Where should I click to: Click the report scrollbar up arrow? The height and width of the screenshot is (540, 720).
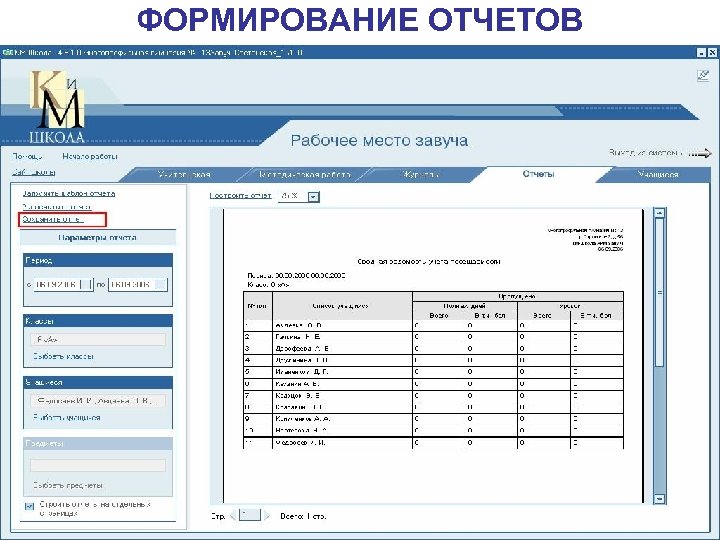click(659, 213)
